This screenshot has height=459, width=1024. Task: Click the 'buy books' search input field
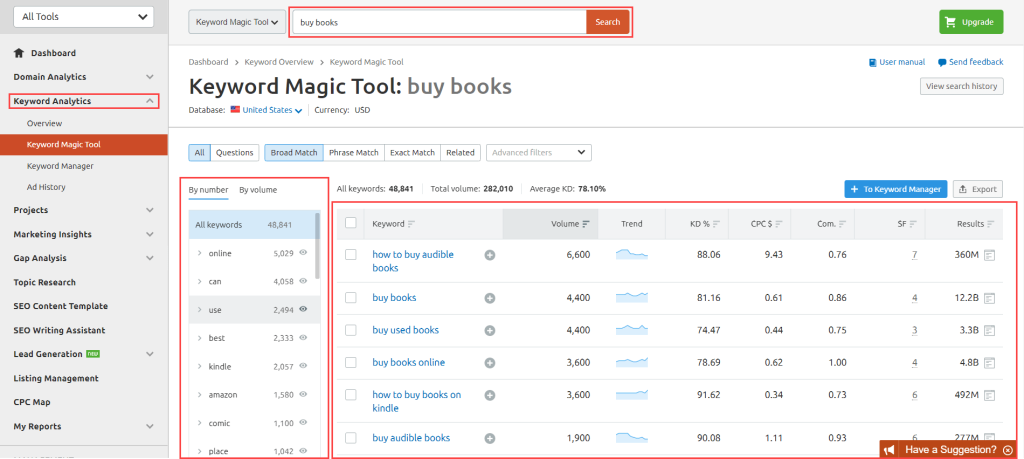pyautogui.click(x=440, y=22)
